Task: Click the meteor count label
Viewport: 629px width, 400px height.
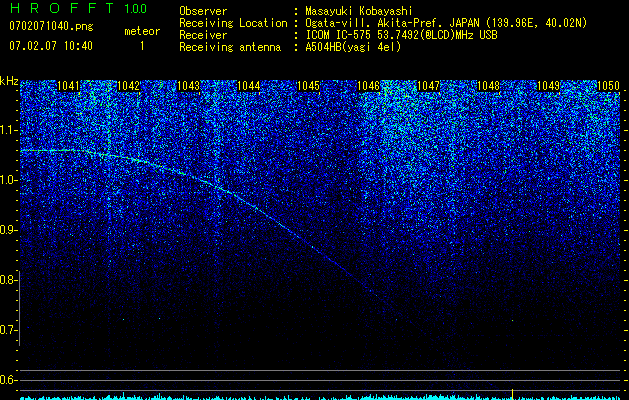Action: pos(142,31)
